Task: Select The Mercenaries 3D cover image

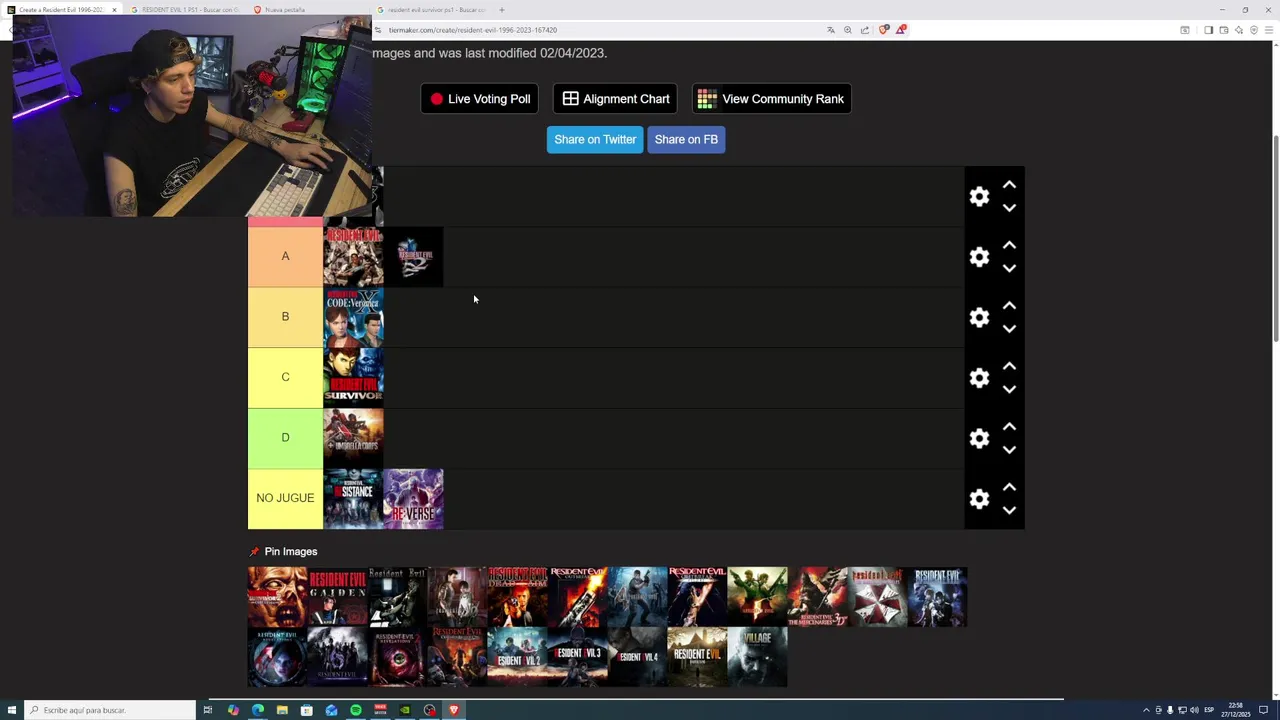Action: 818,597
